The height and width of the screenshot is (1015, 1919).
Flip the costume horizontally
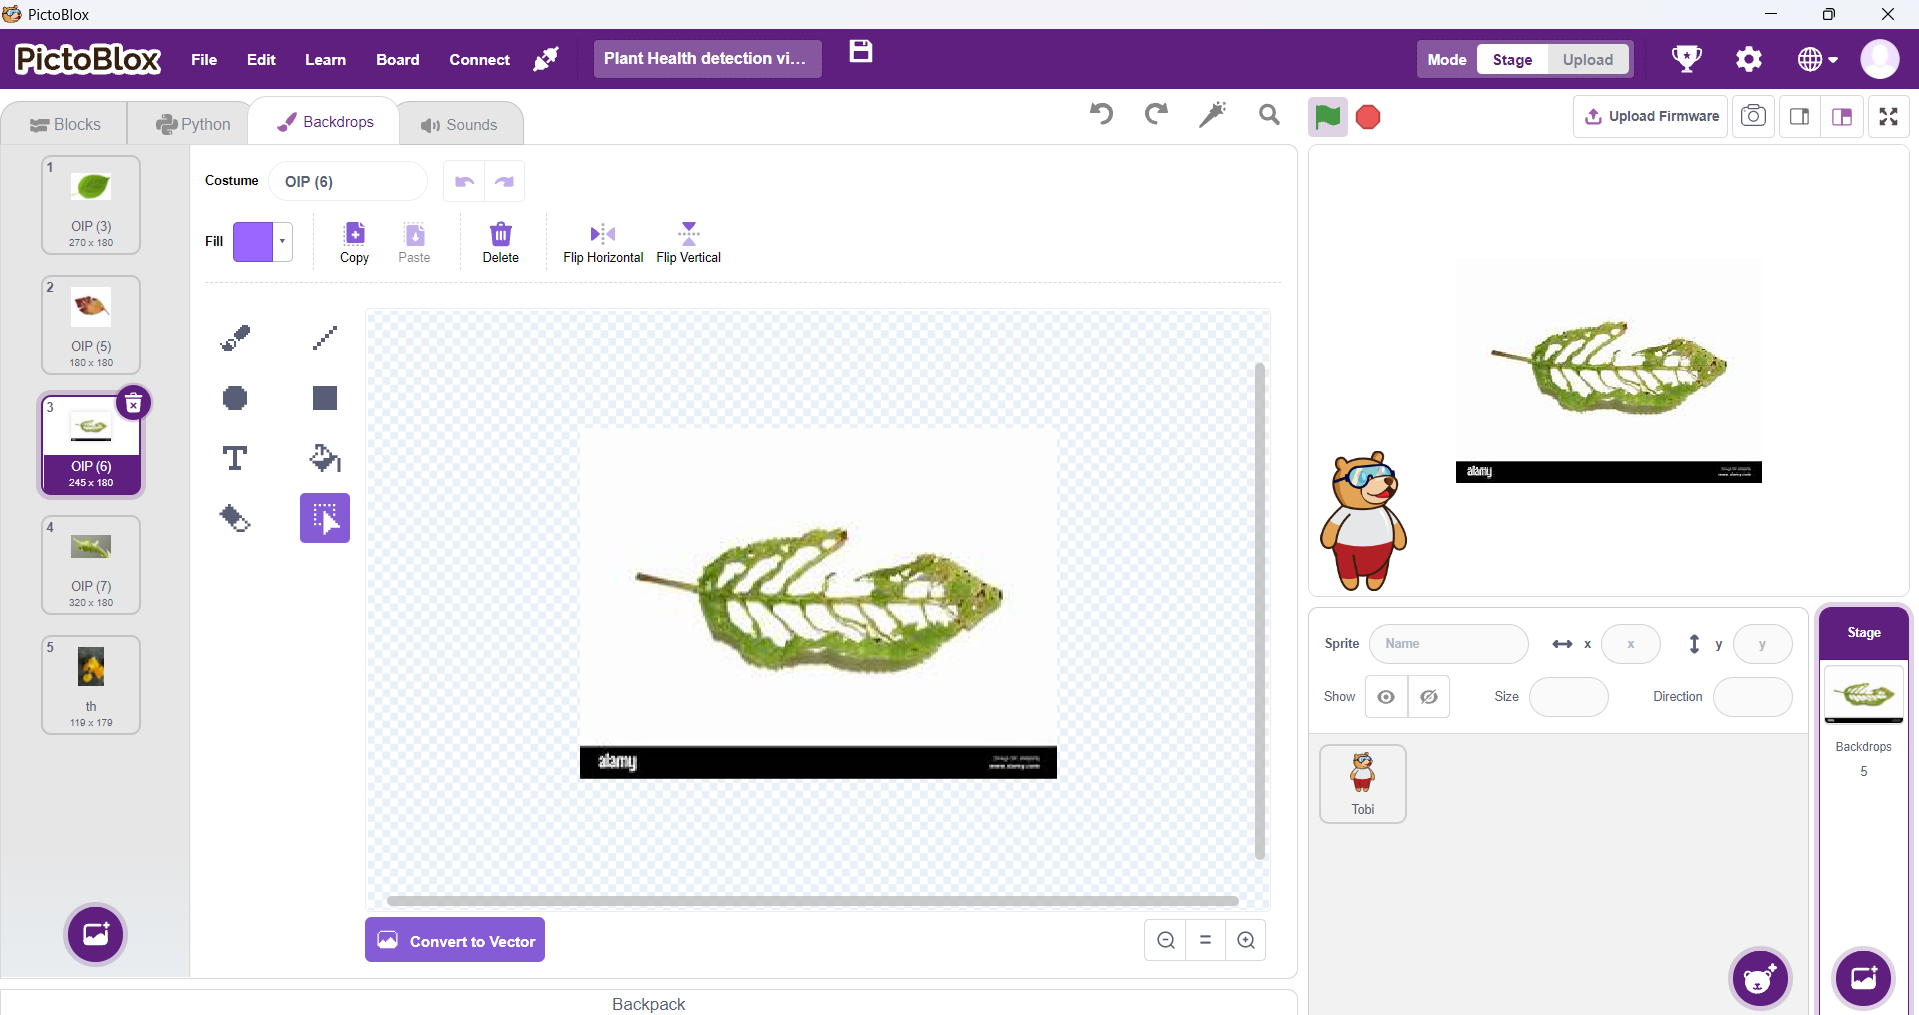[x=603, y=242]
